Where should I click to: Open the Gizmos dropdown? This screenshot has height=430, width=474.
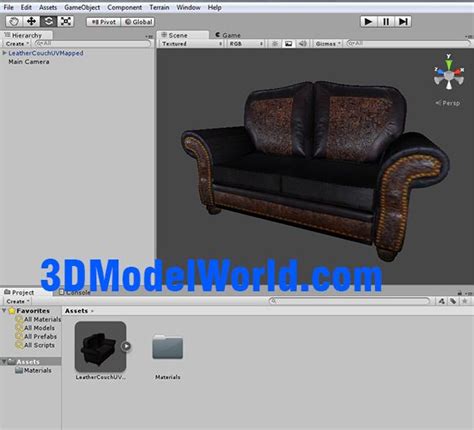click(x=328, y=44)
